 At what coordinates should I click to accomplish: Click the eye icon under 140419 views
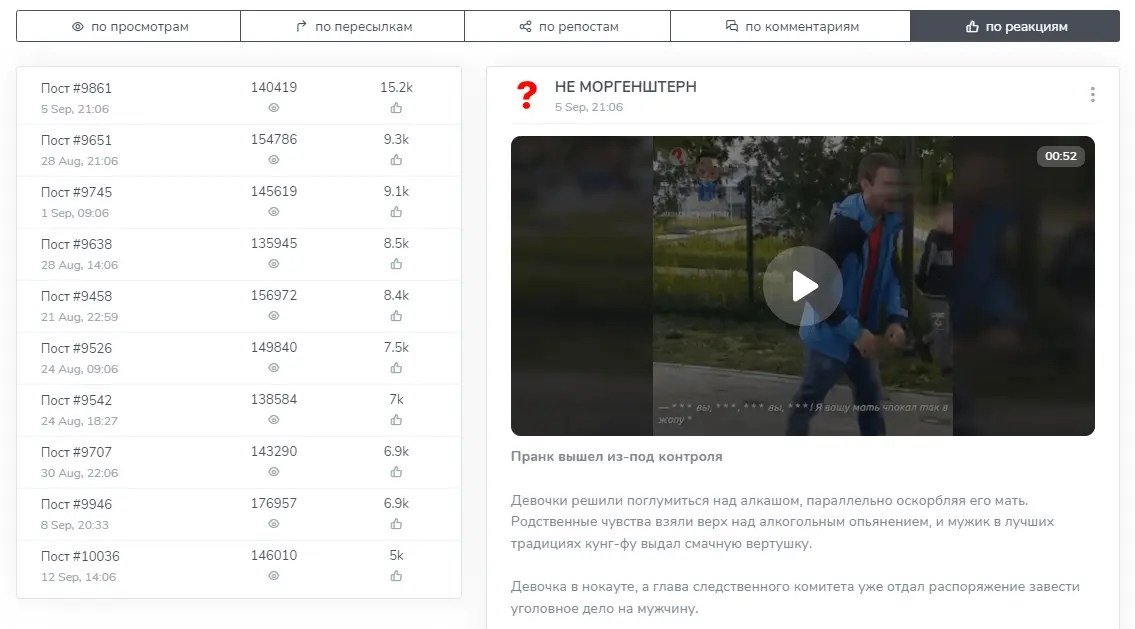pos(274,108)
